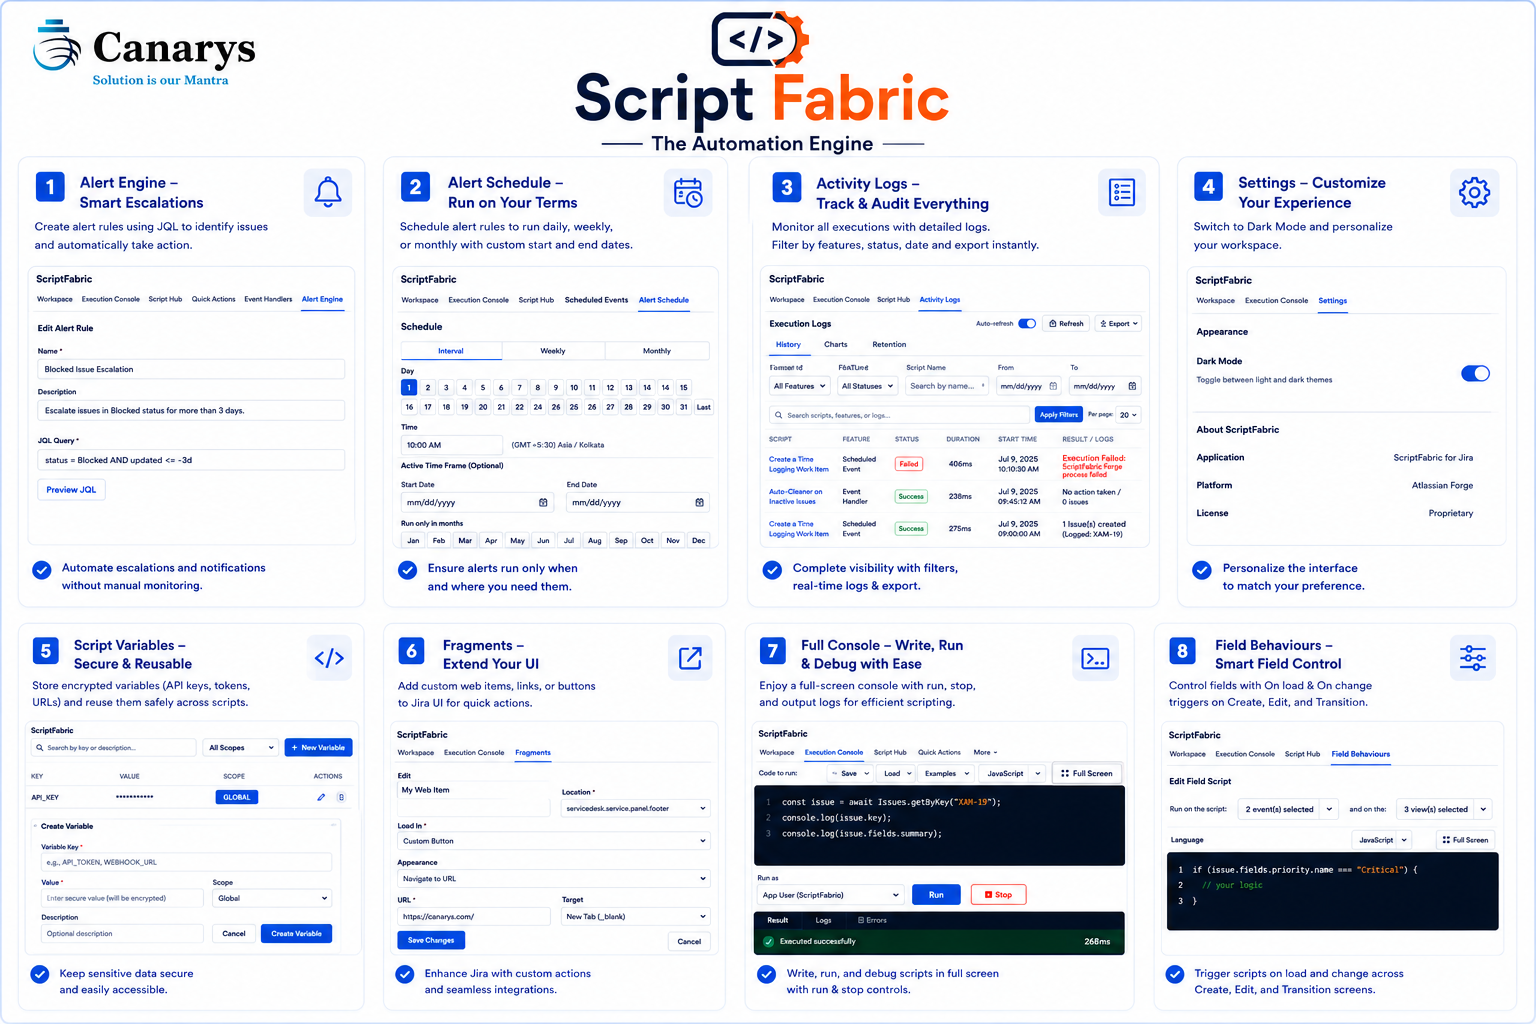
Task: Open the All Features filter dropdown
Action: pyautogui.click(x=800, y=386)
